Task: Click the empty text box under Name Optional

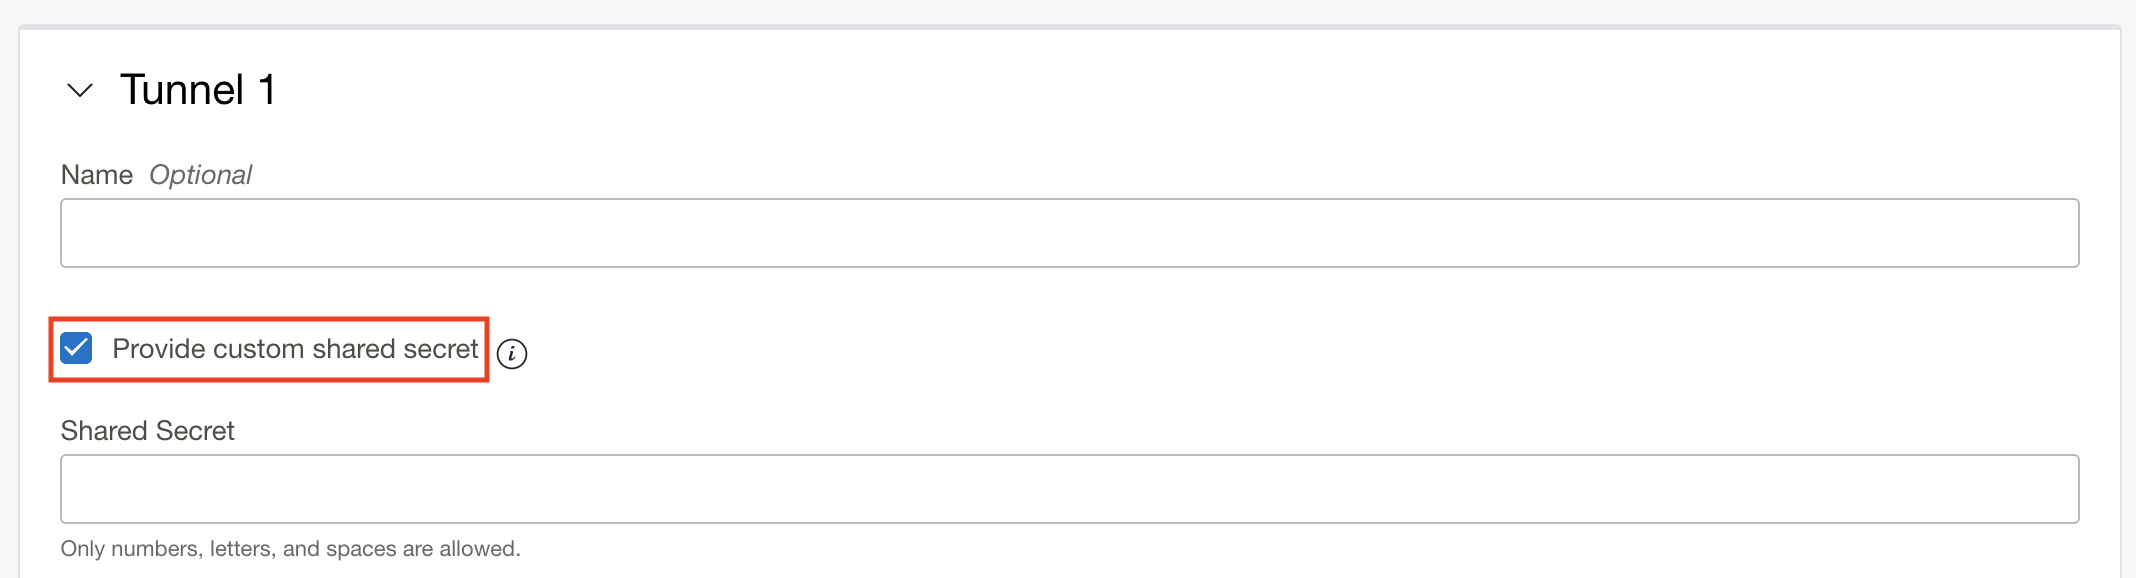Action: click(1069, 233)
